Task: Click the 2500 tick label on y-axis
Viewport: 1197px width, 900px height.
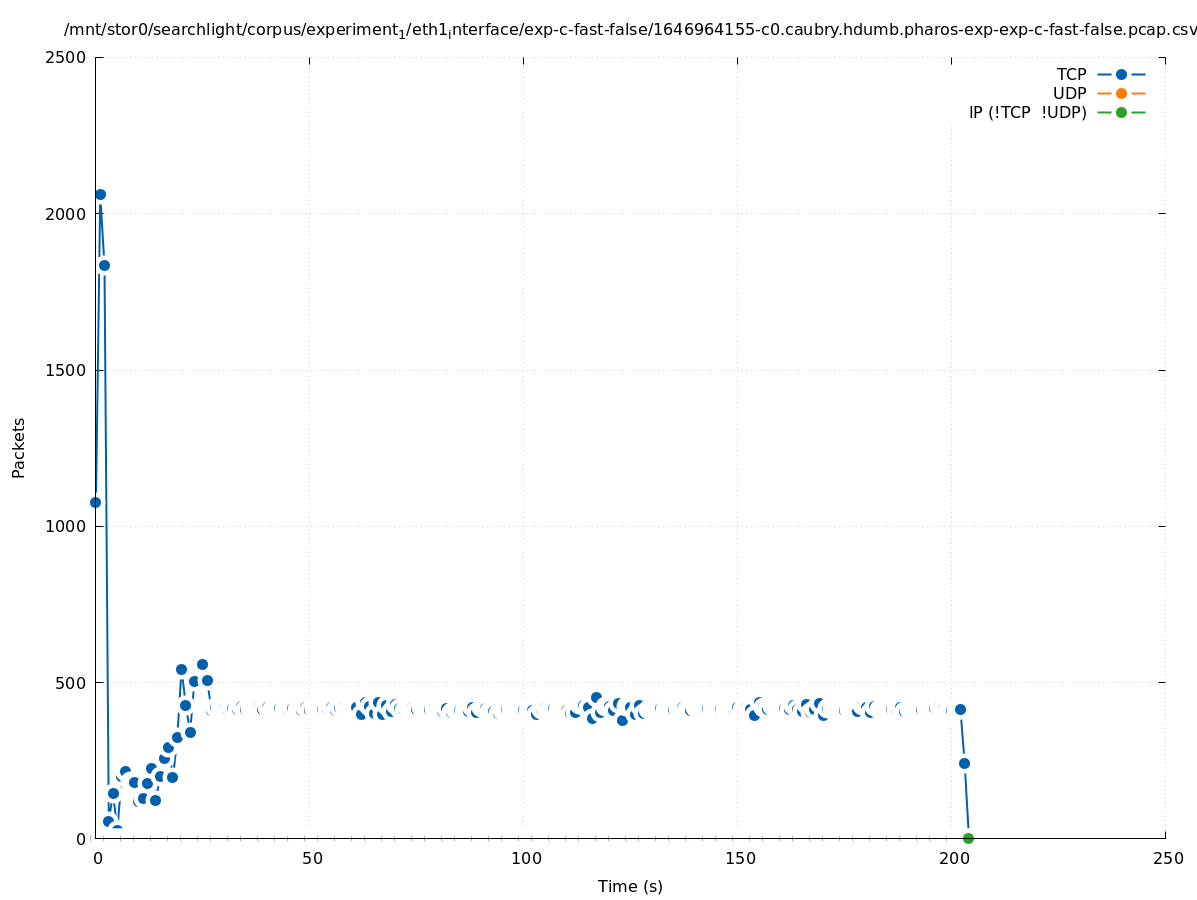Action: [x=66, y=57]
